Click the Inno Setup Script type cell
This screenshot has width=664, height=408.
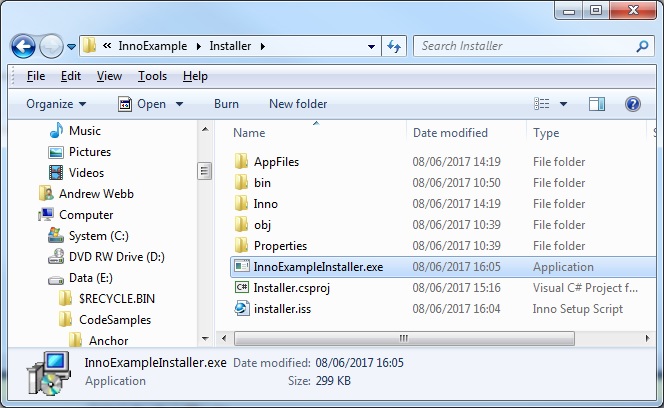(578, 309)
